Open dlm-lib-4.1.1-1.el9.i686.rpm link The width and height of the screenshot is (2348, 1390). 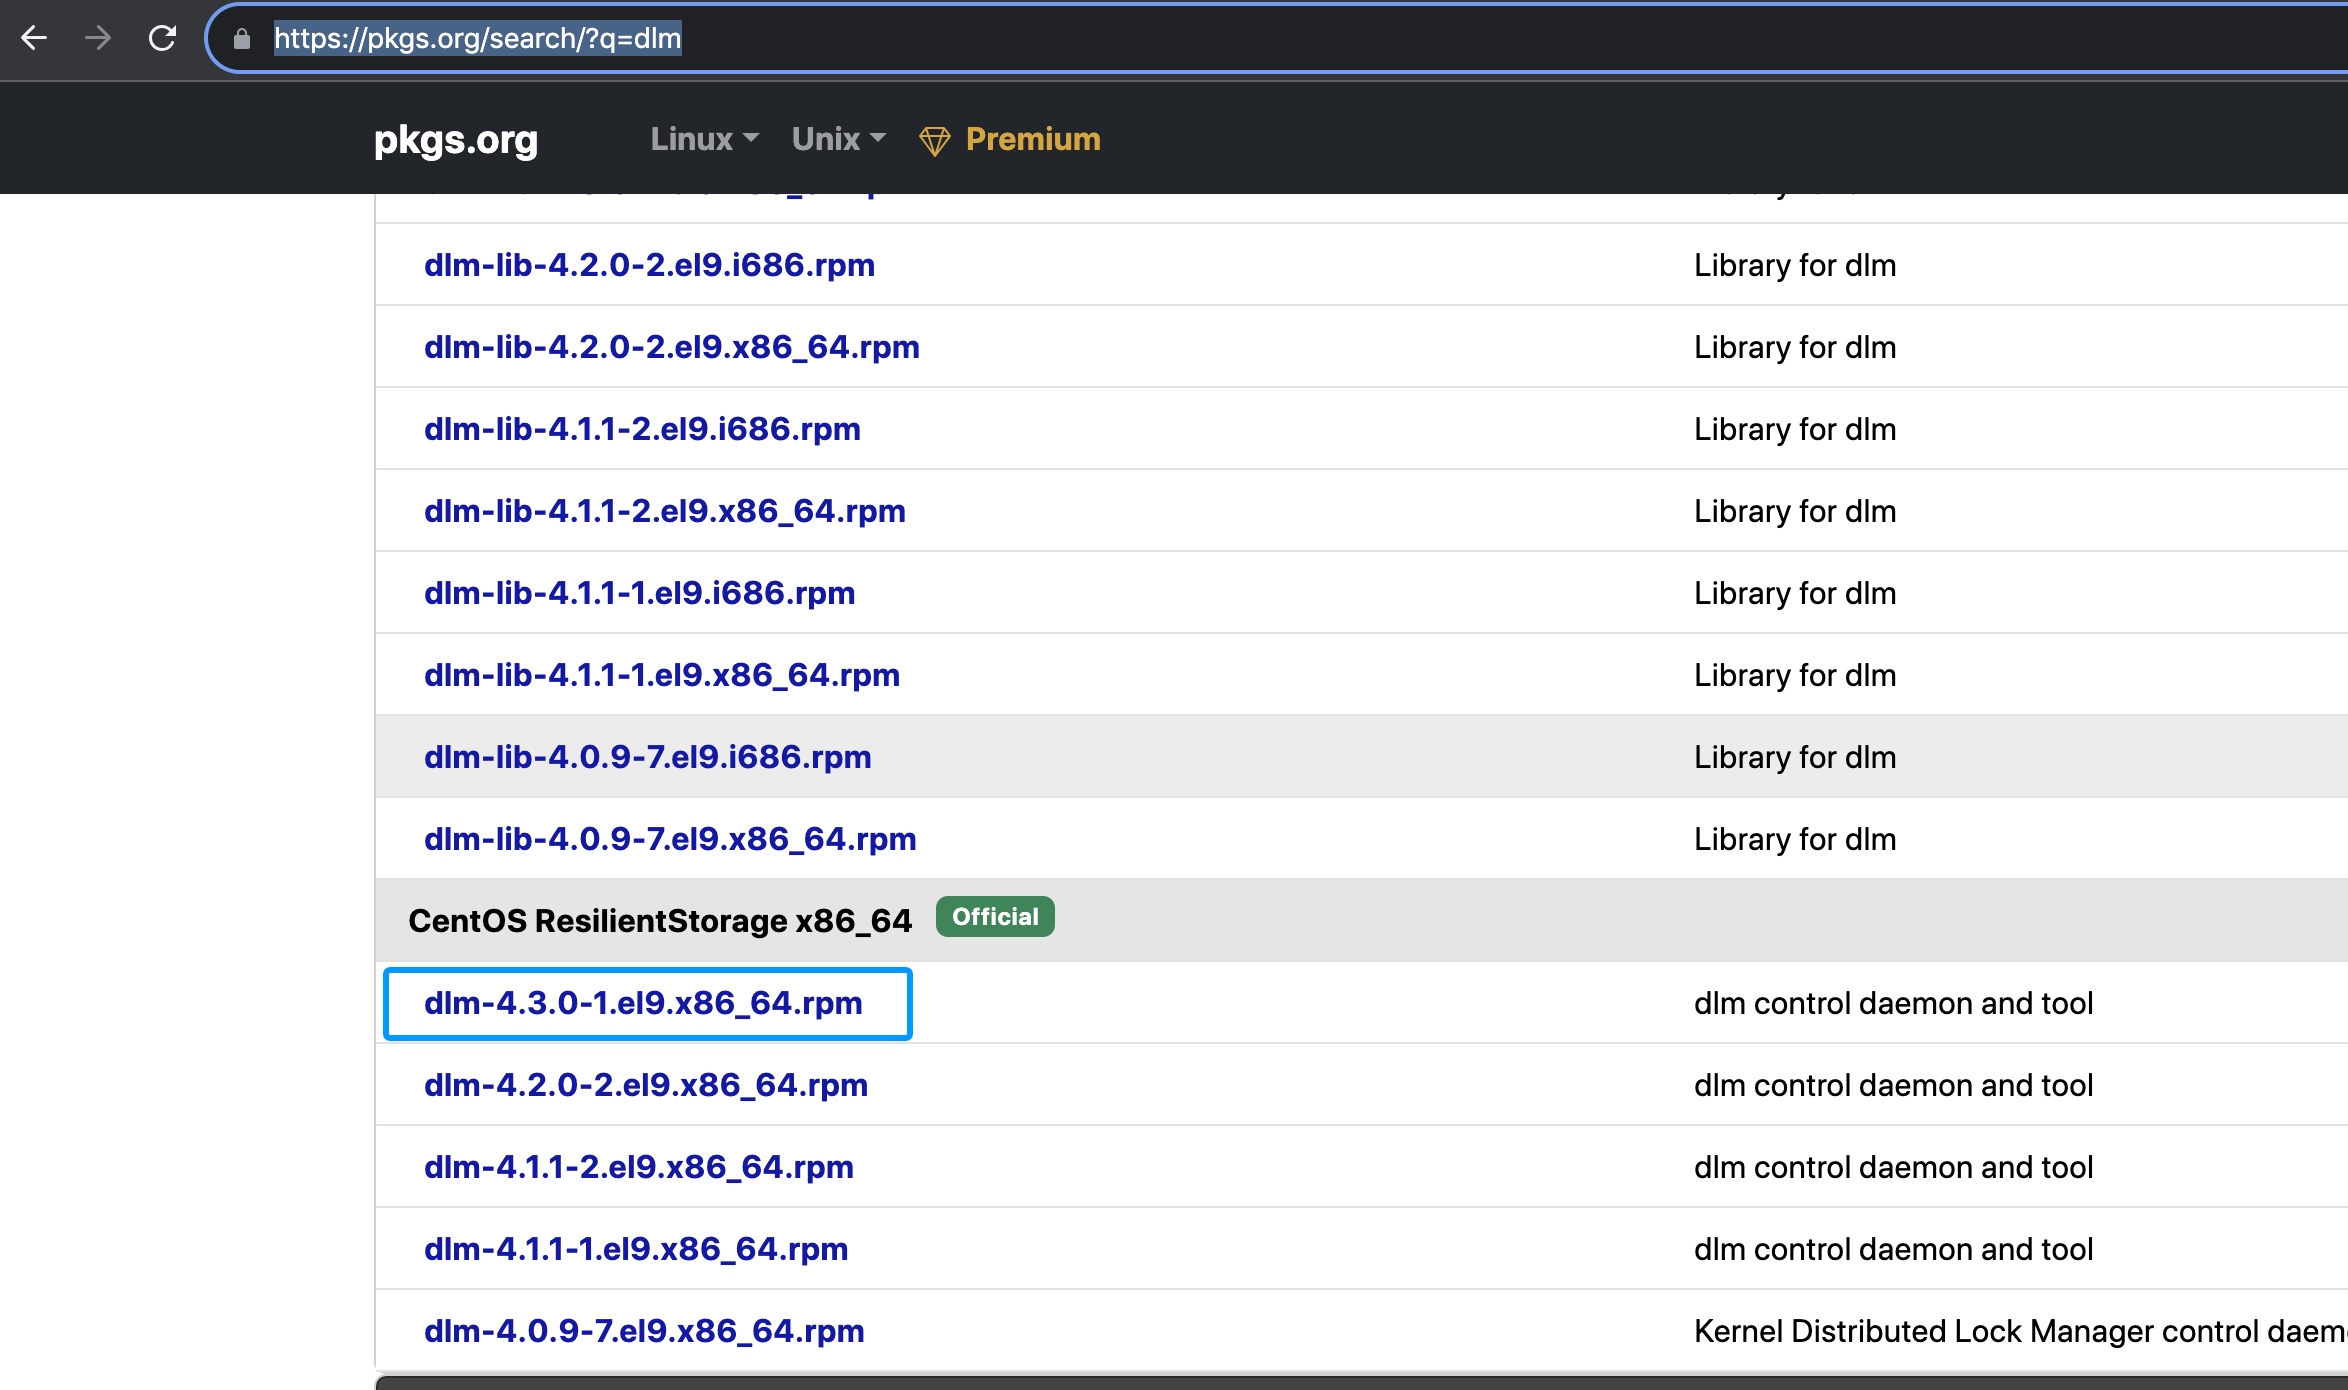coord(639,593)
